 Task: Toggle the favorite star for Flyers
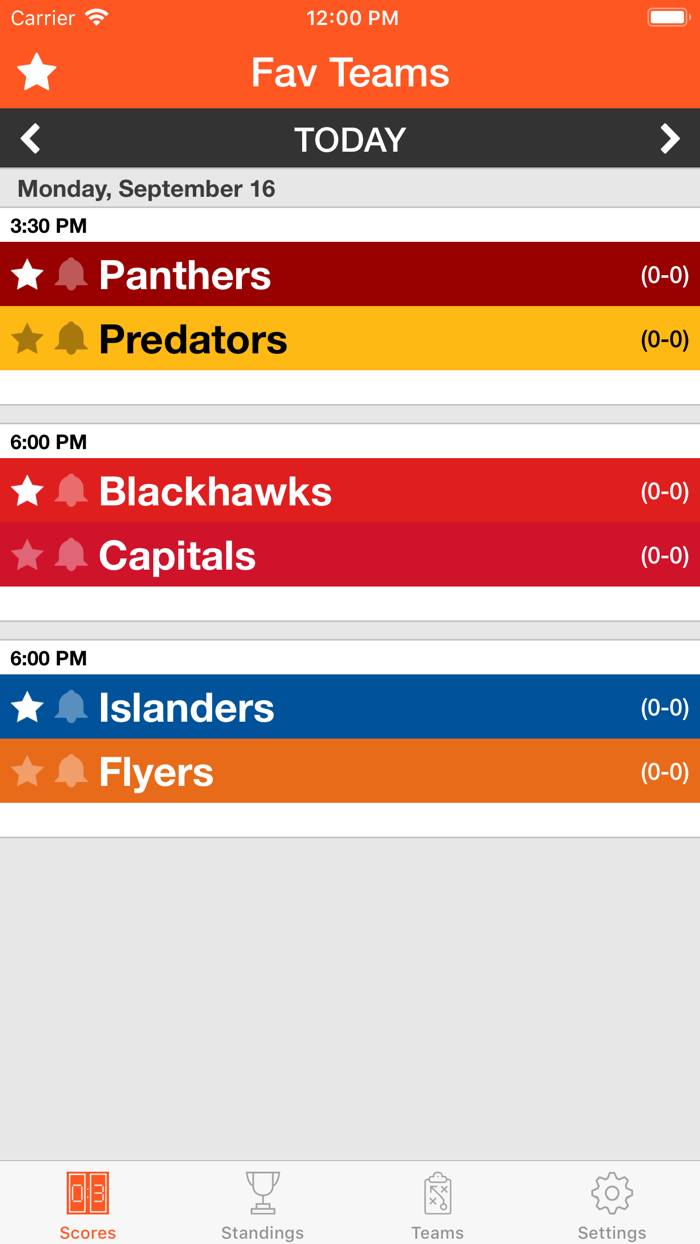point(26,771)
